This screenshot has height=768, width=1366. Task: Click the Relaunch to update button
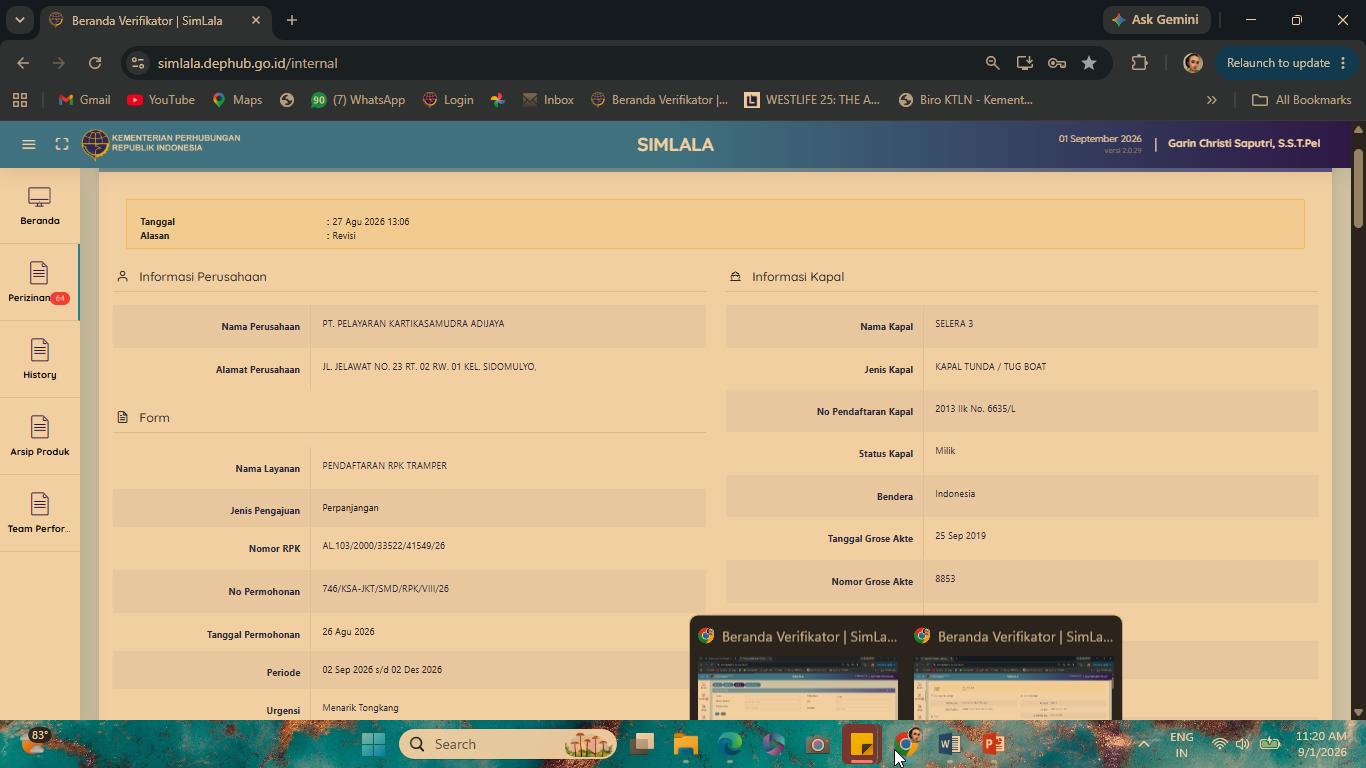(1279, 63)
